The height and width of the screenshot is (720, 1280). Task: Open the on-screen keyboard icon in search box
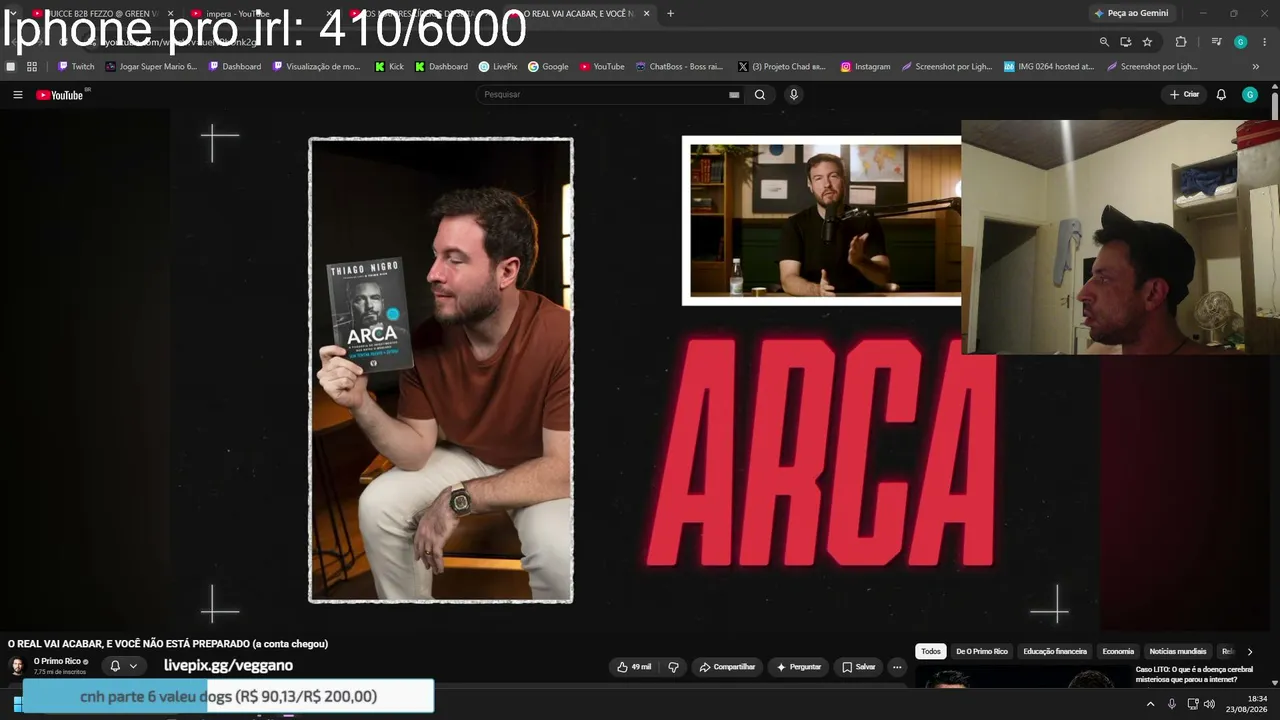(734, 95)
